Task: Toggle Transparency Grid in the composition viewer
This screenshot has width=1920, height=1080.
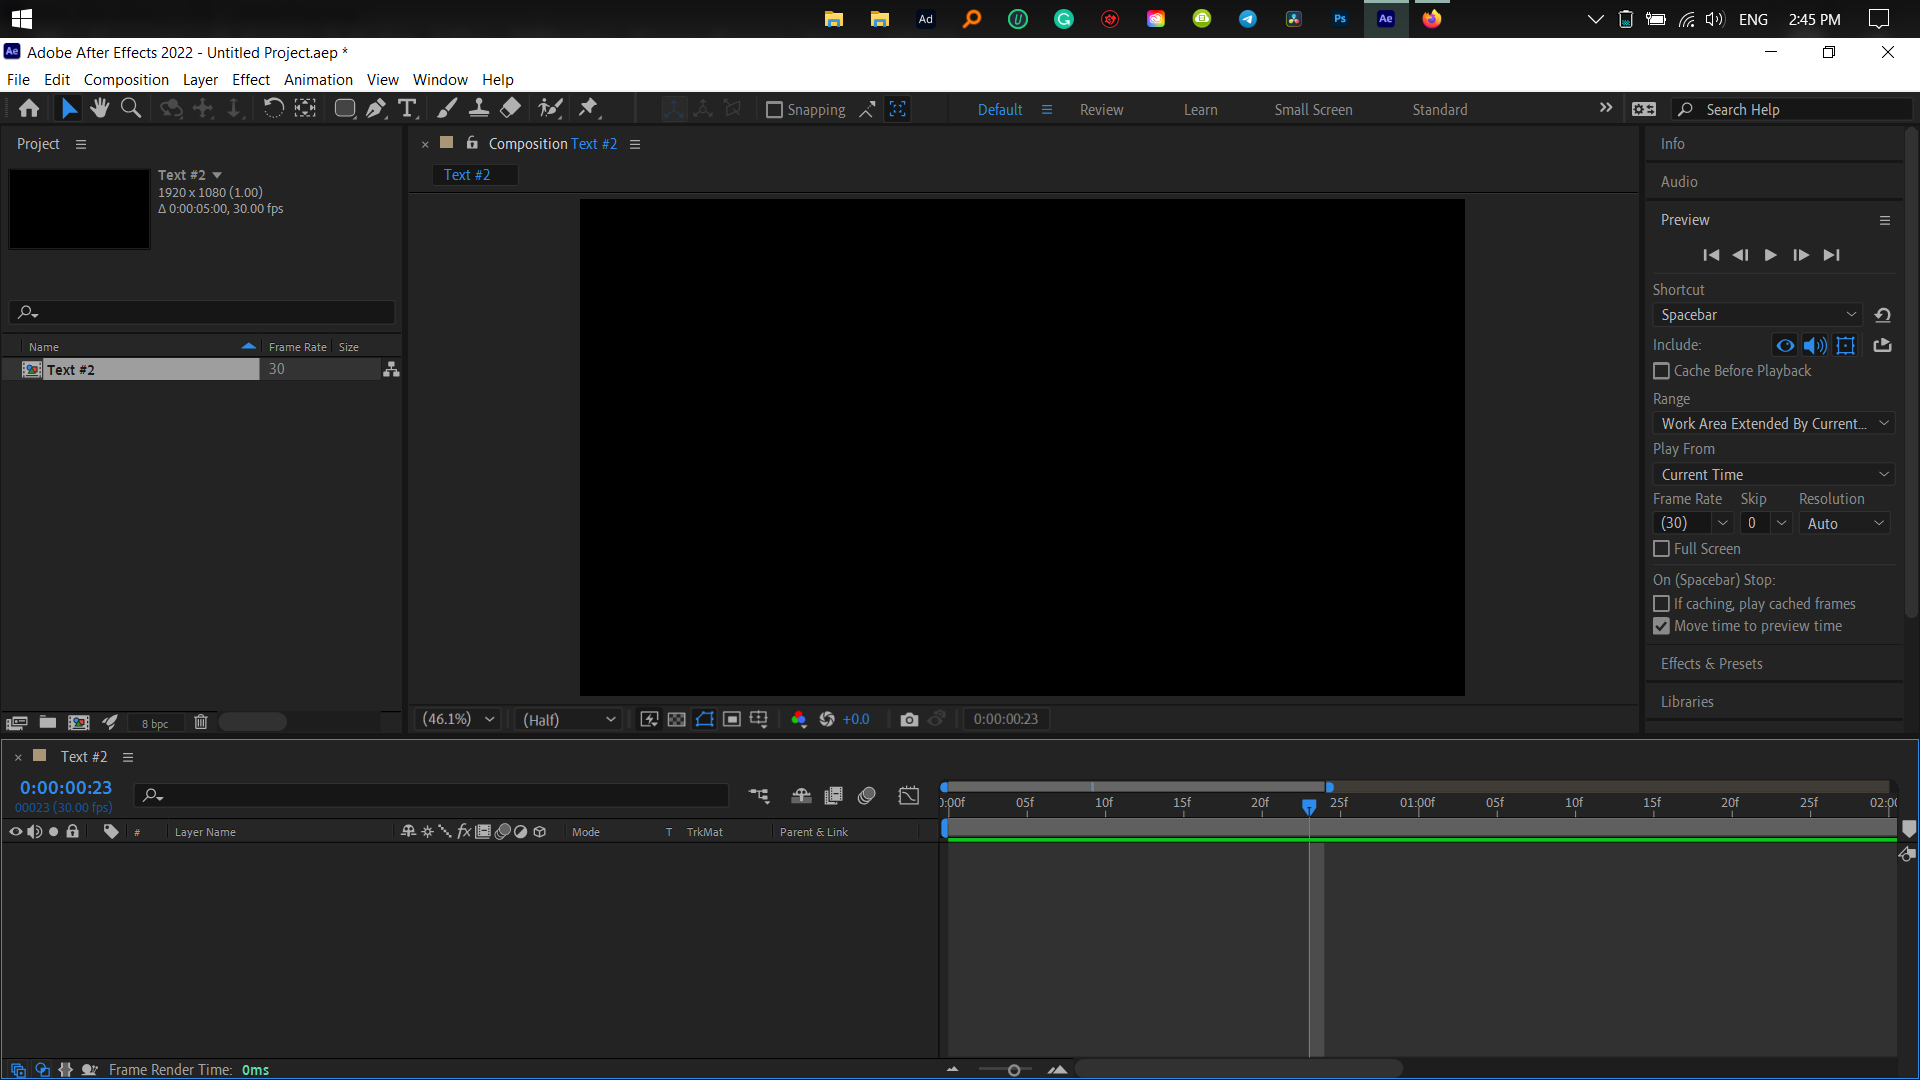Action: (x=676, y=719)
